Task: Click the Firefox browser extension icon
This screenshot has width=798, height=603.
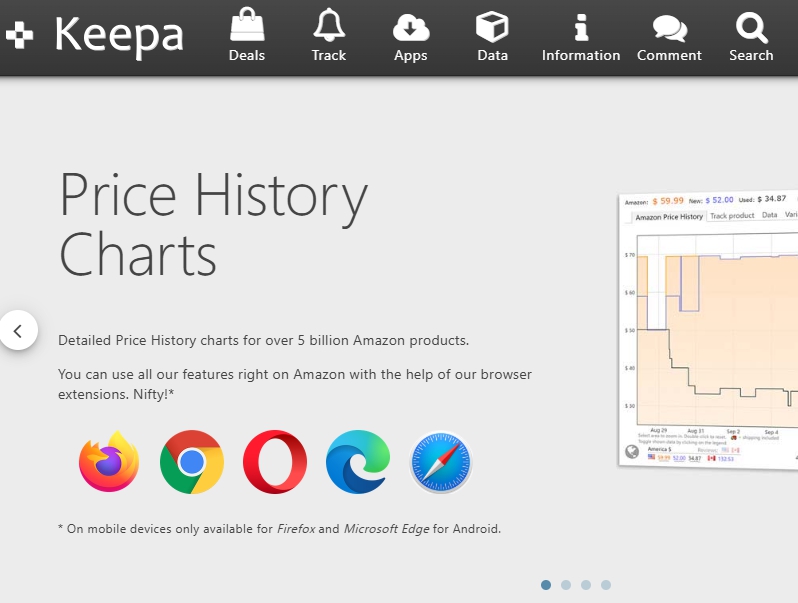Action: [108, 462]
